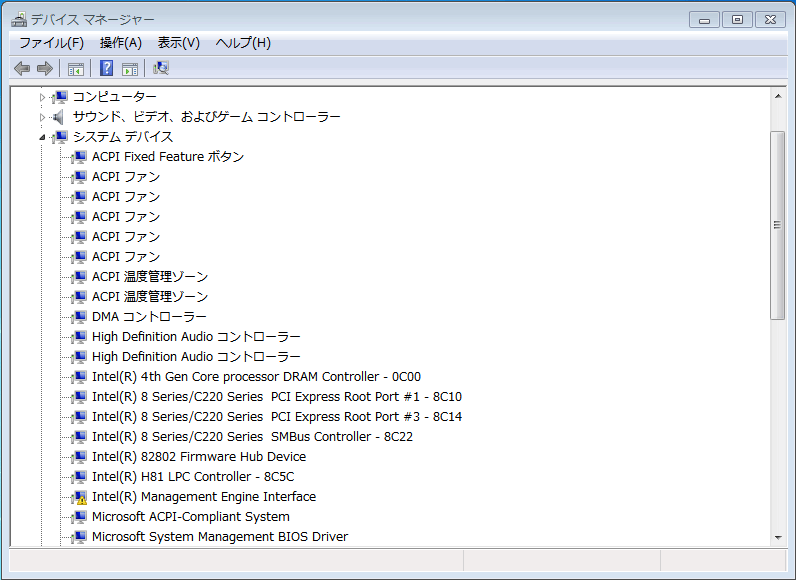Open the 操作(A) menu
The image size is (796, 580).
pos(121,43)
